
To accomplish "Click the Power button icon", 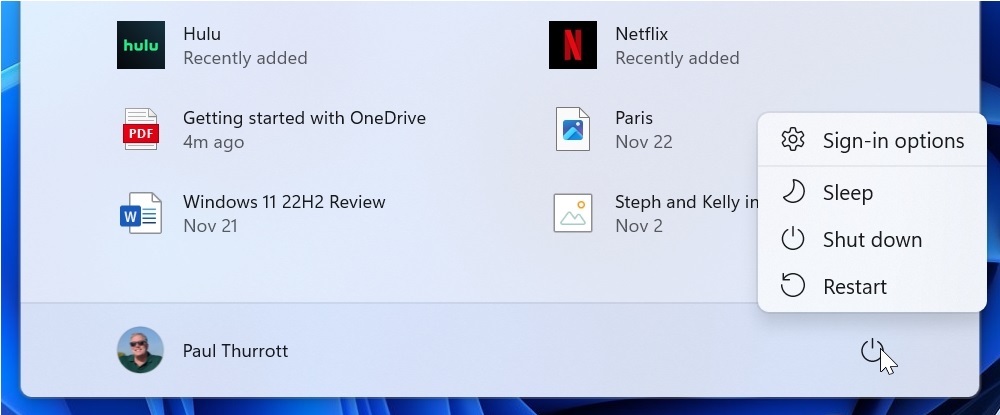I will 873,350.
